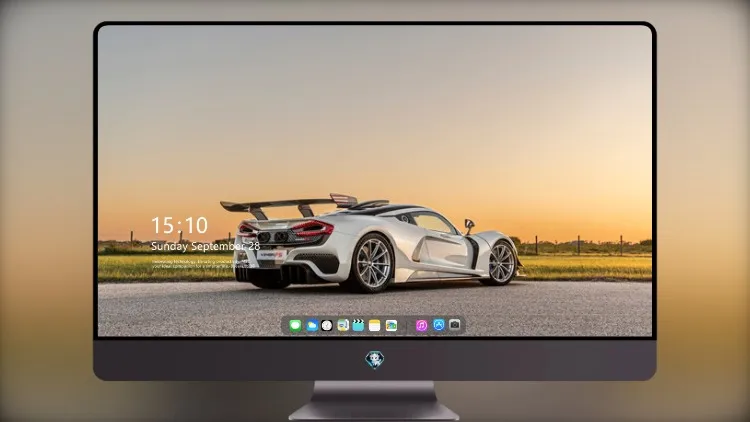Click the 15:10 clock widget
This screenshot has width=750, height=422.
pyautogui.click(x=179, y=225)
